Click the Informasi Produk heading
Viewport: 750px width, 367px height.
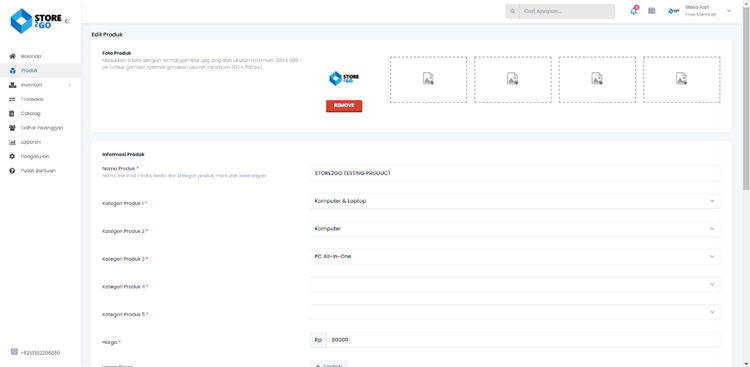123,155
